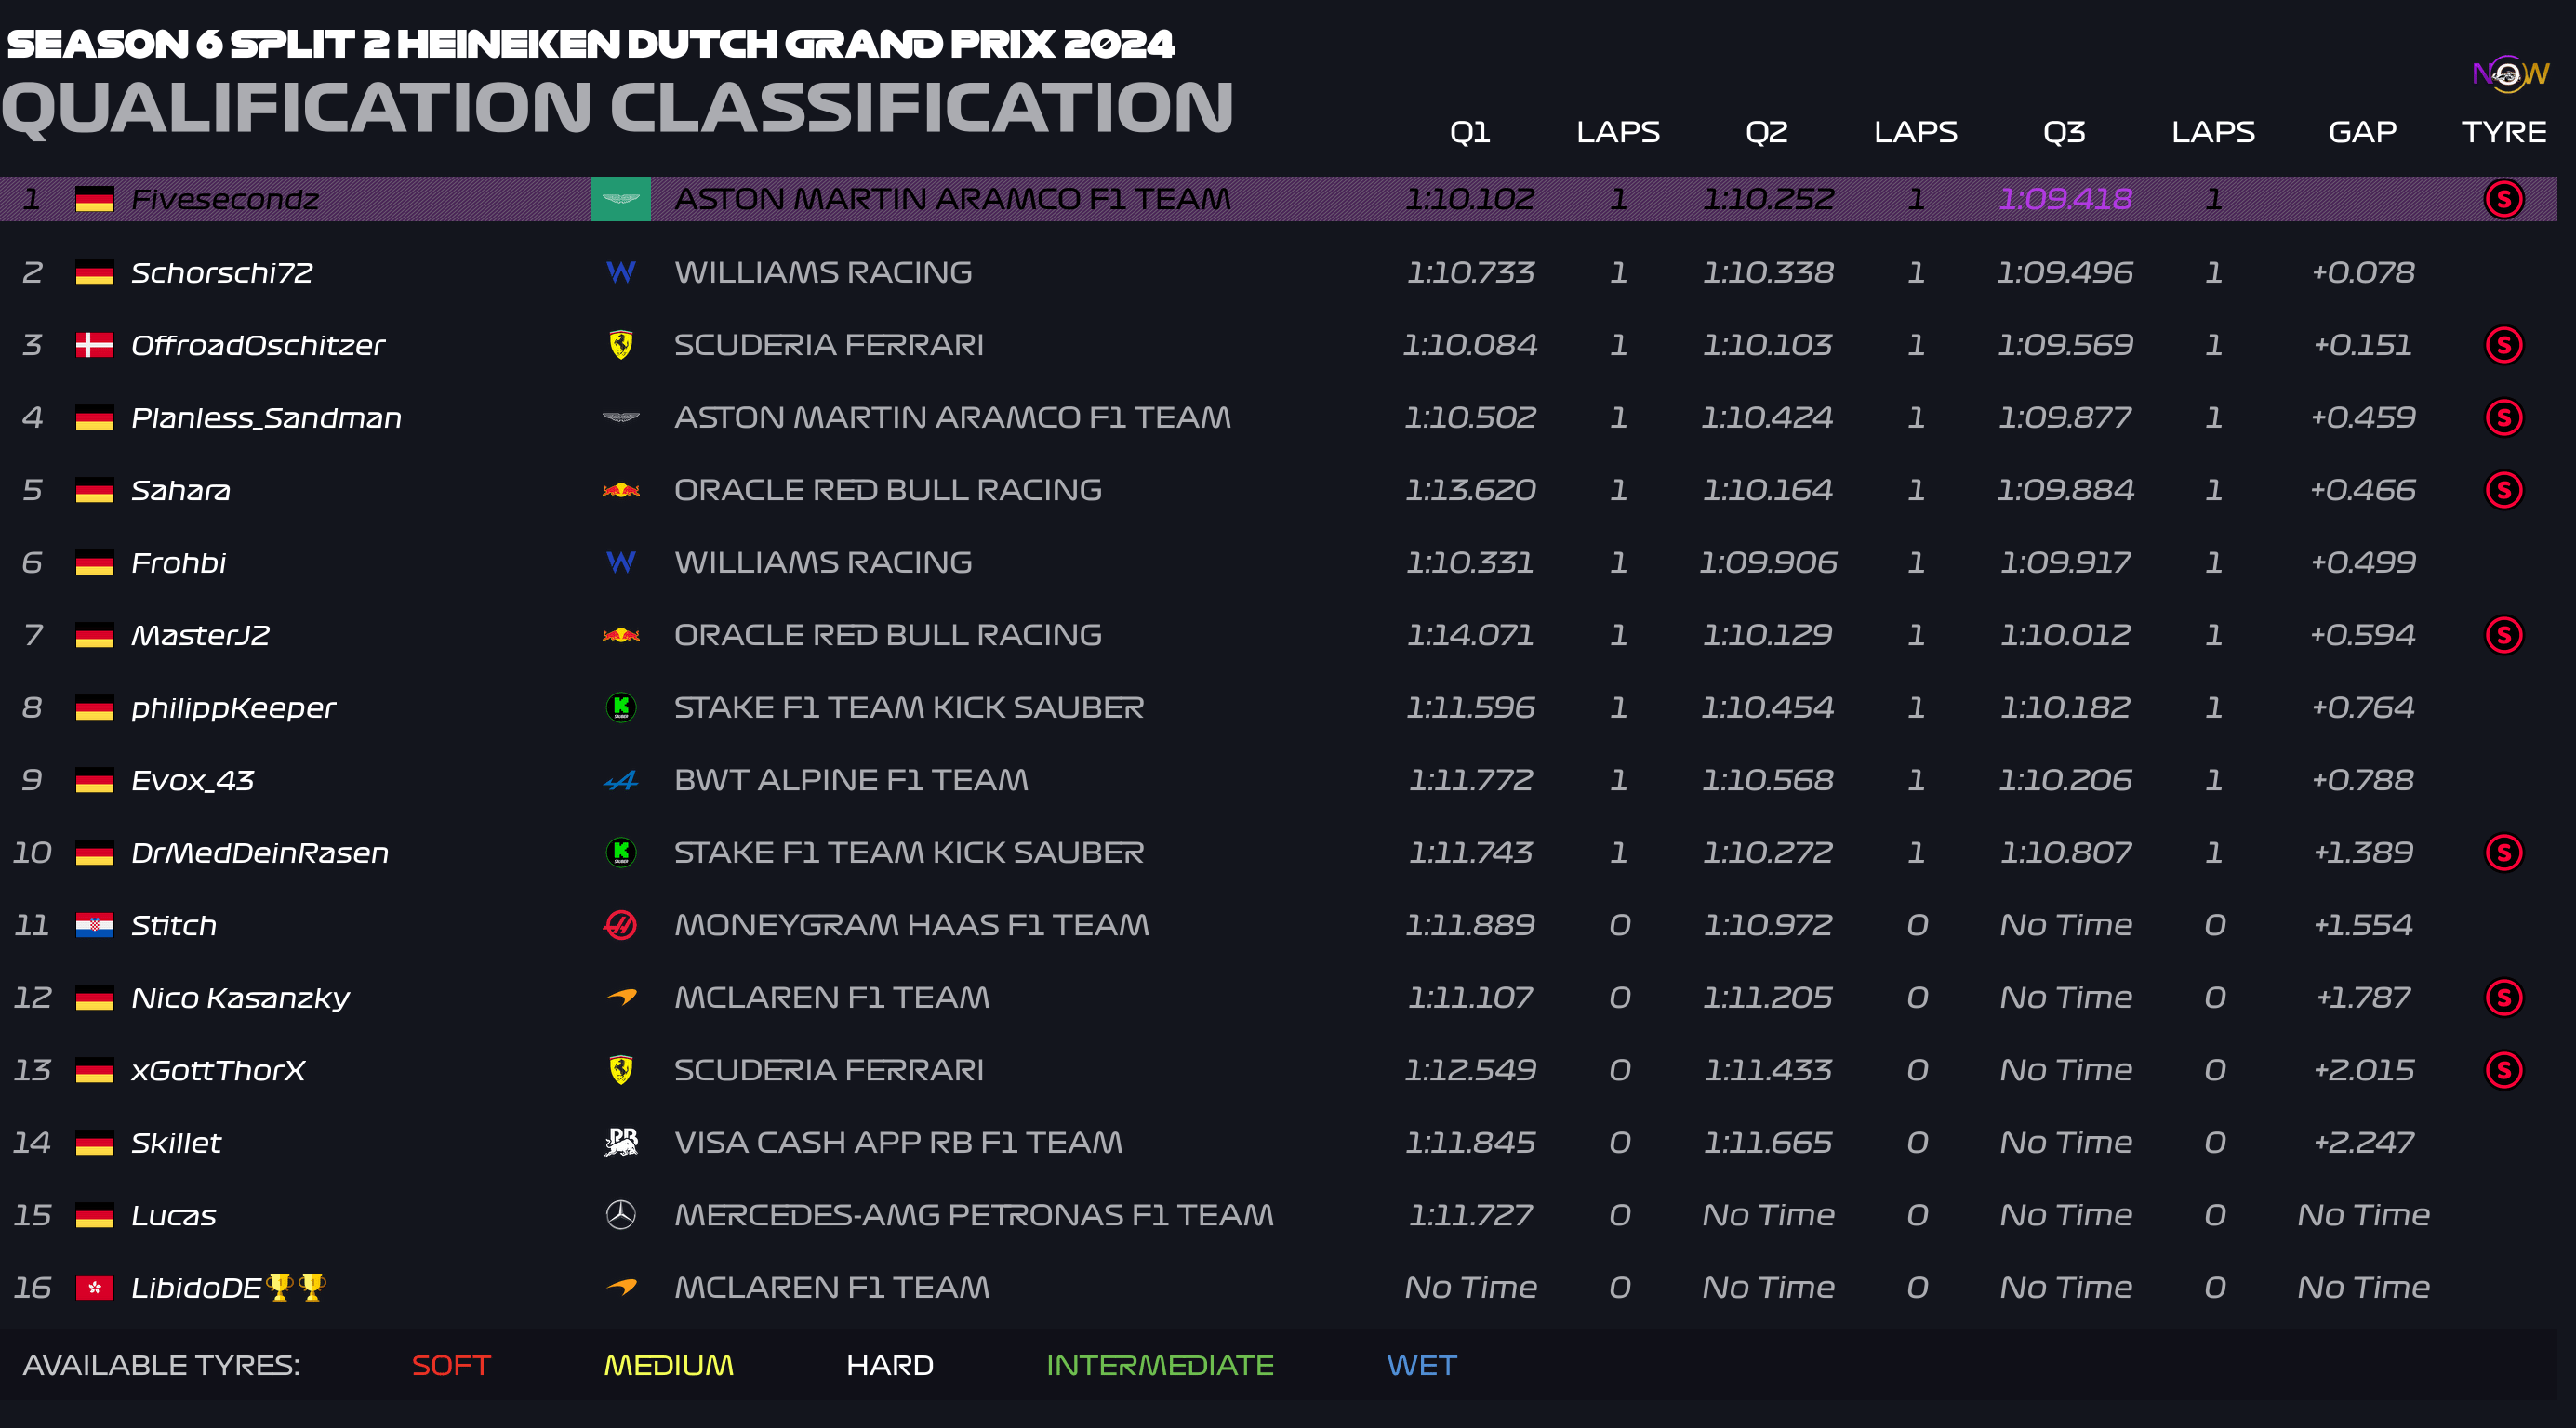Click the McLaren logo in LibidoDE row

coord(621,1287)
